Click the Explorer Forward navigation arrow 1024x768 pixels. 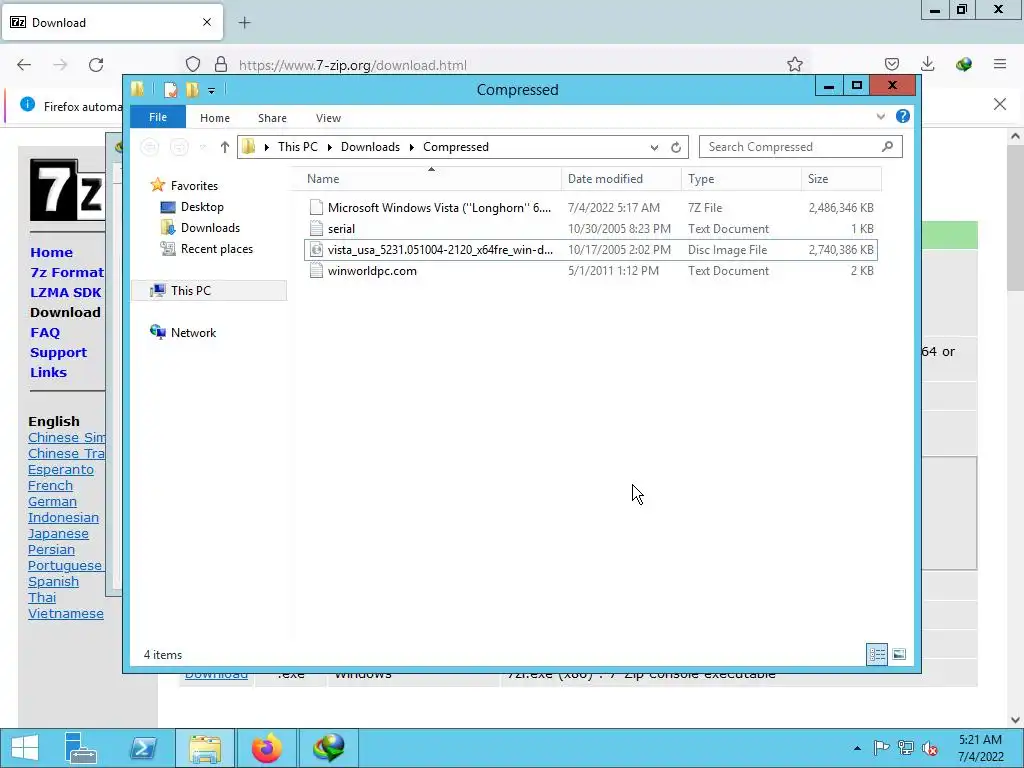click(178, 147)
